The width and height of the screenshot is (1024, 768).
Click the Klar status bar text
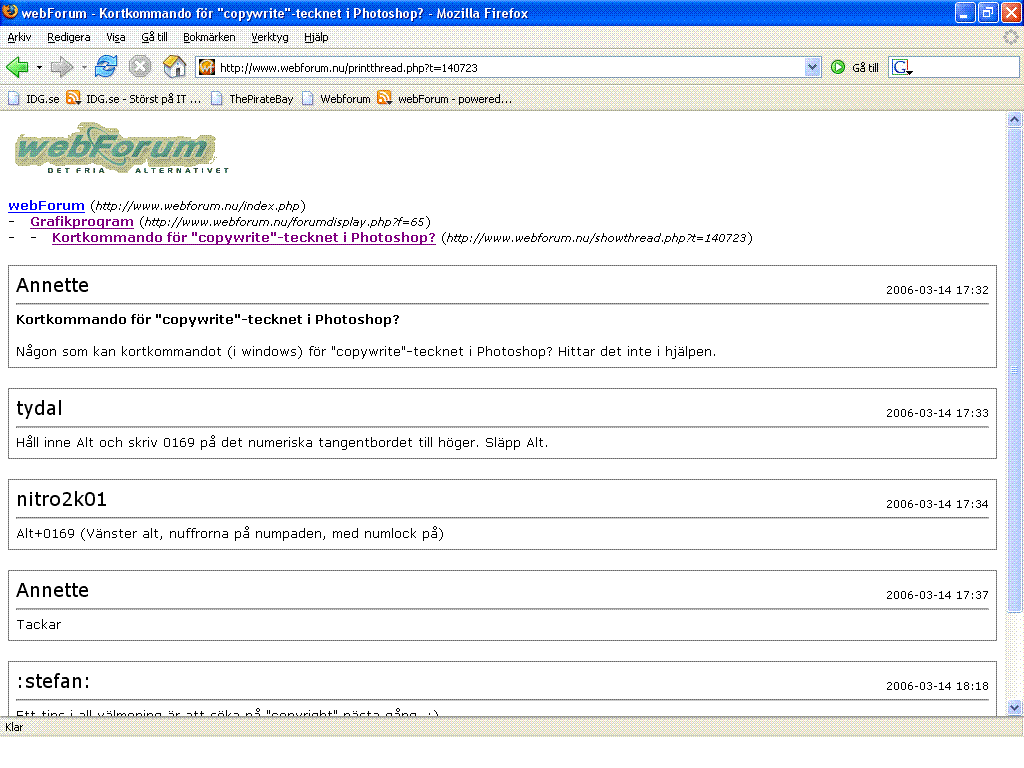[14, 728]
